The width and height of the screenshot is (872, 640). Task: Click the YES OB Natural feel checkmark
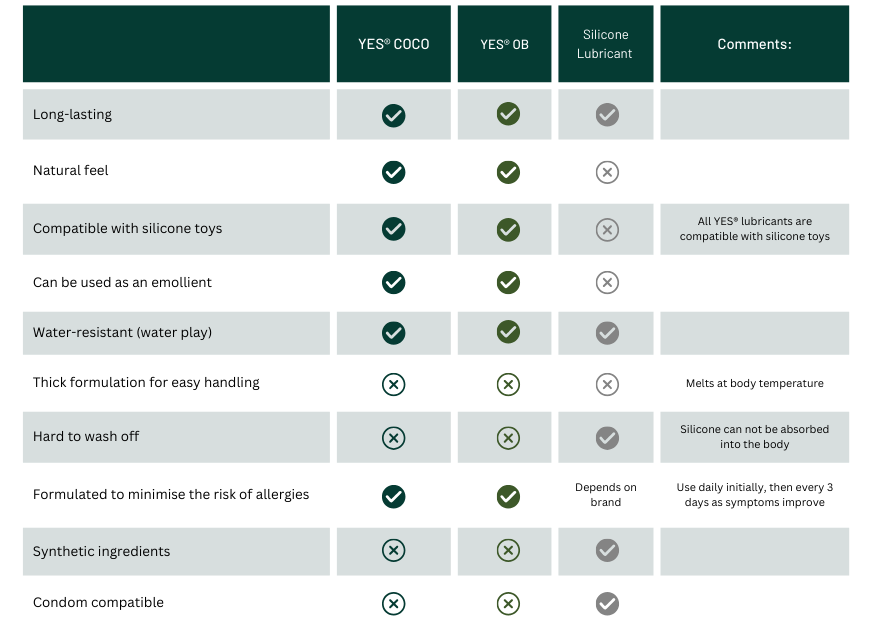(508, 172)
